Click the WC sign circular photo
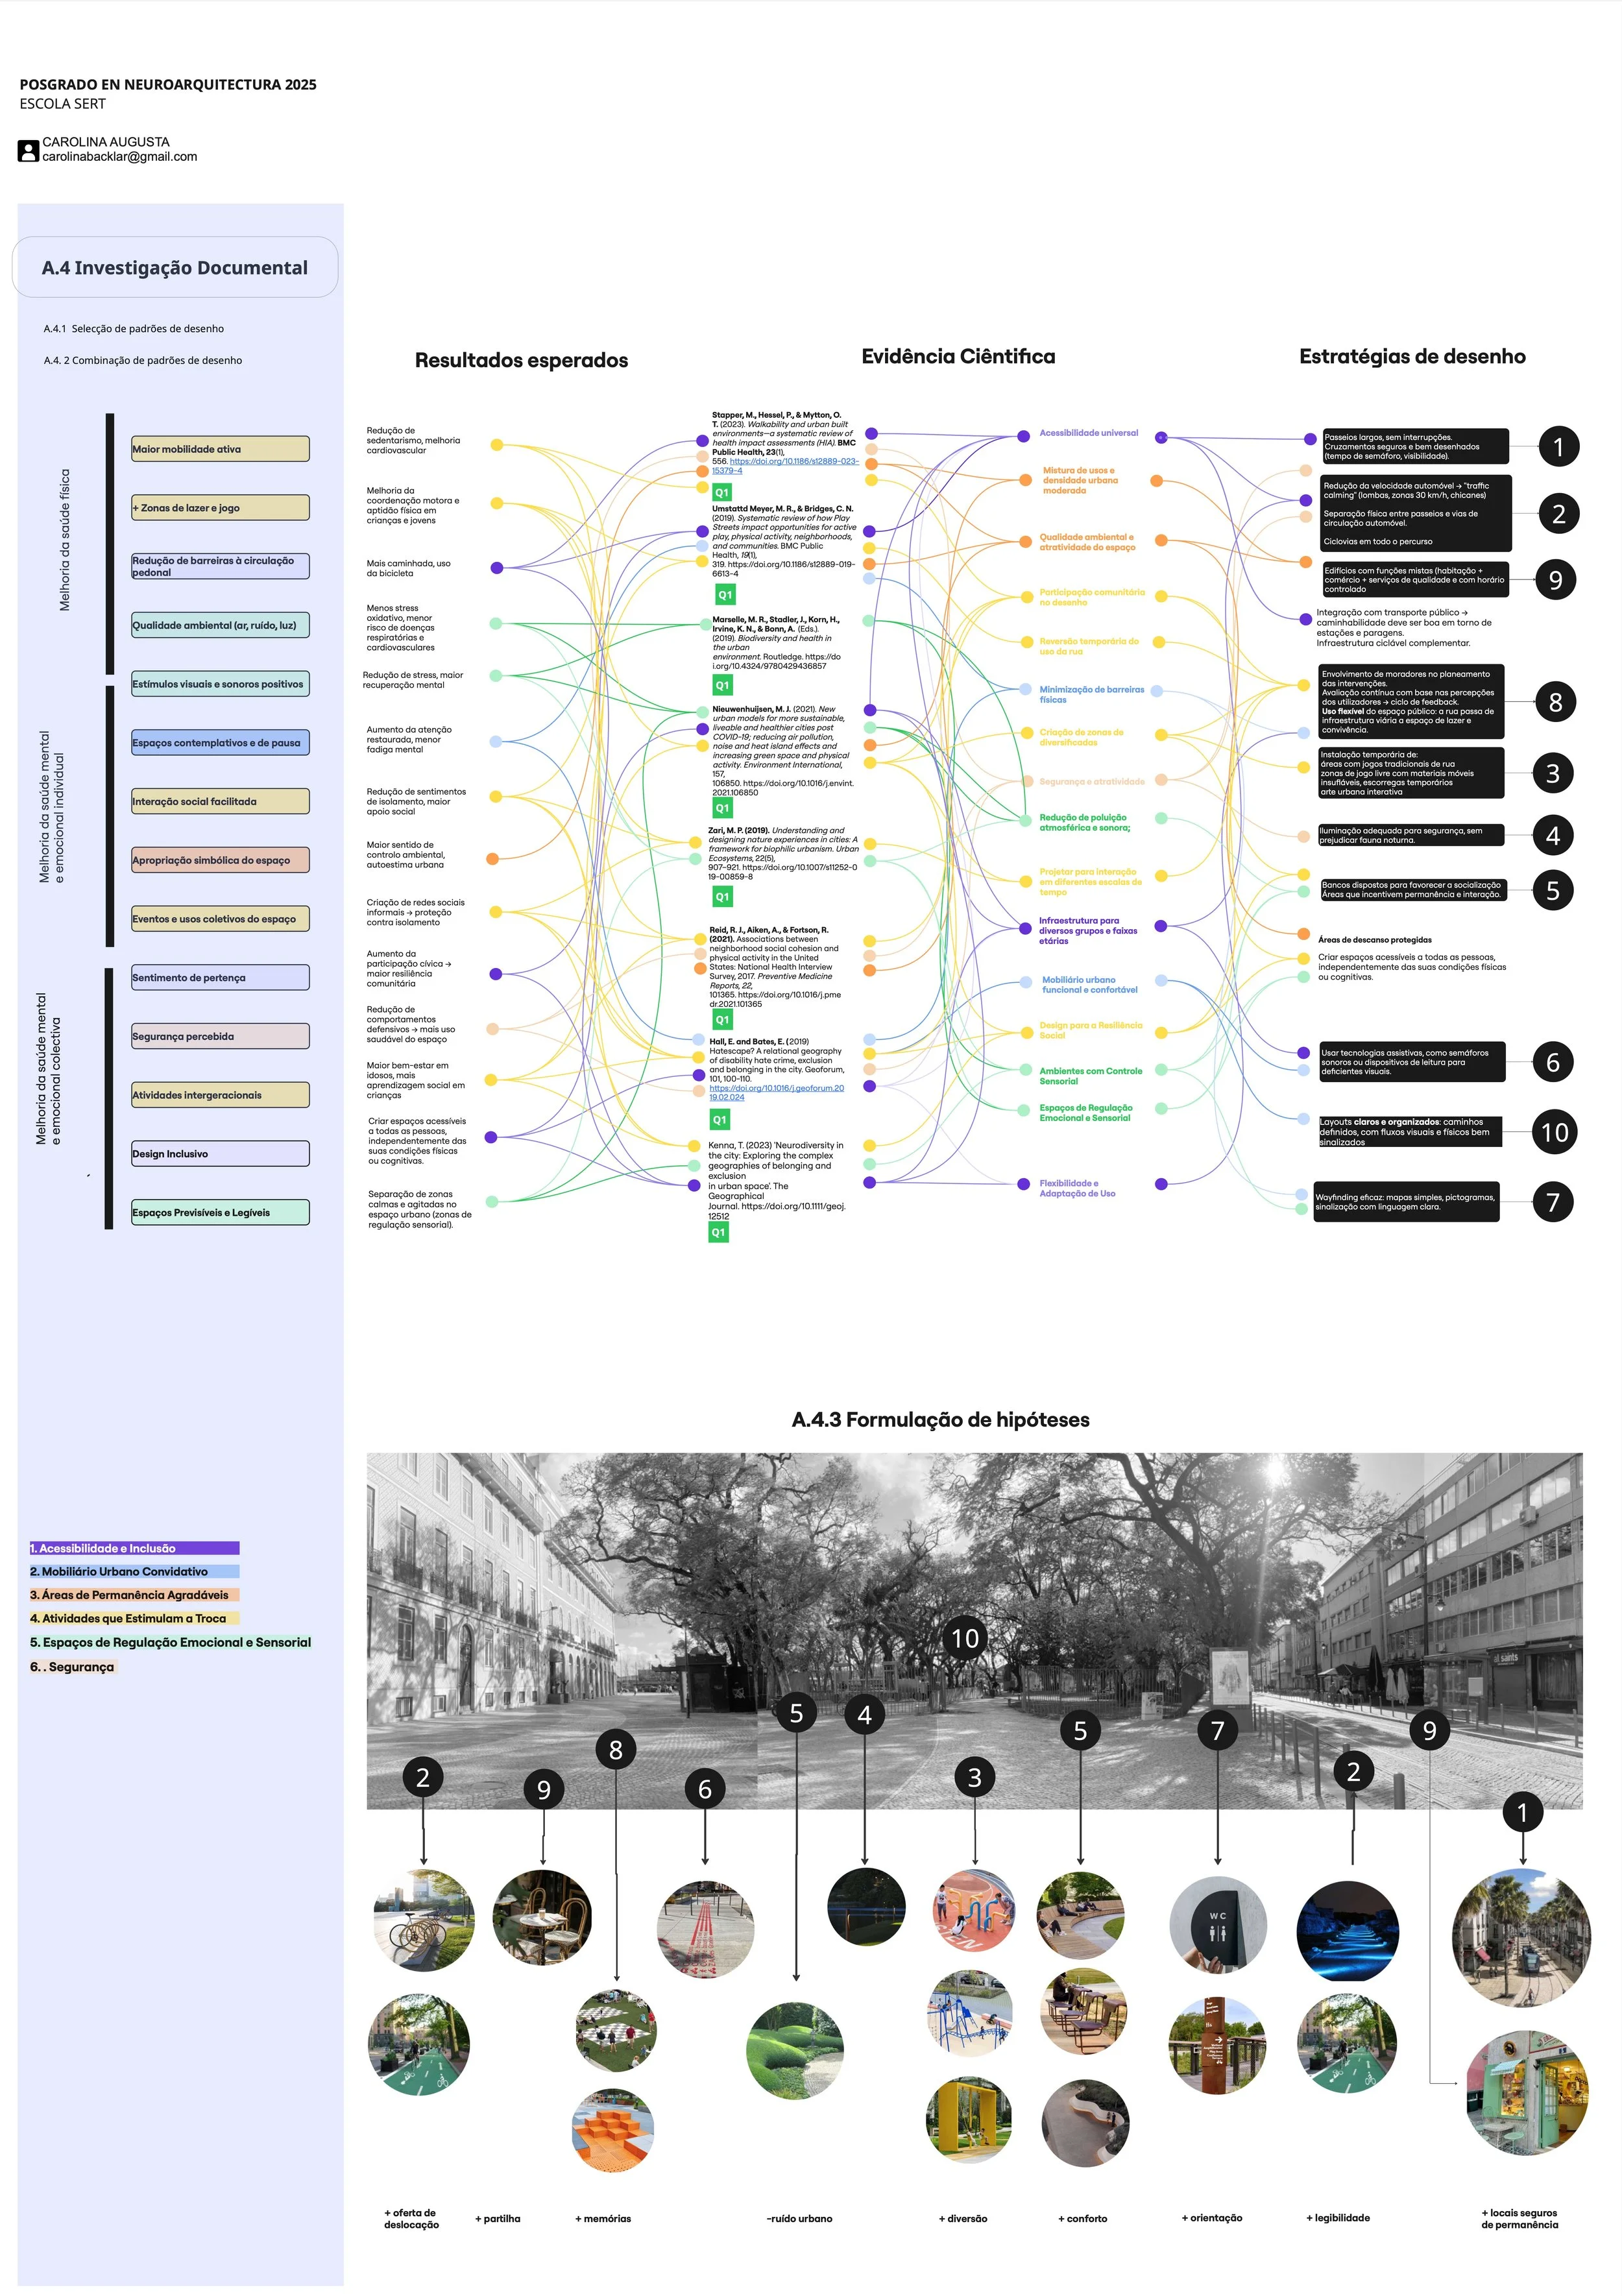The image size is (1622, 2296). pos(1217,1925)
